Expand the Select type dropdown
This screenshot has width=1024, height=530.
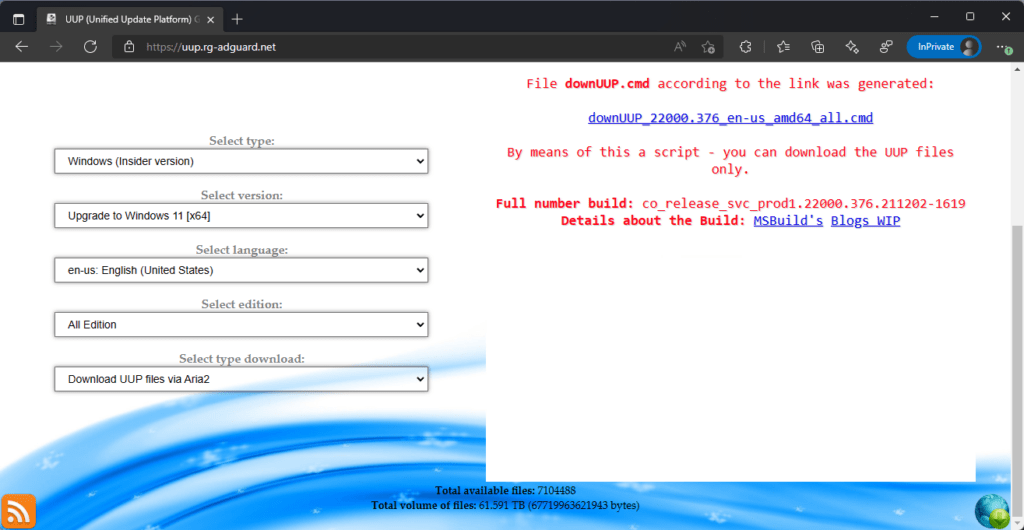pos(241,161)
